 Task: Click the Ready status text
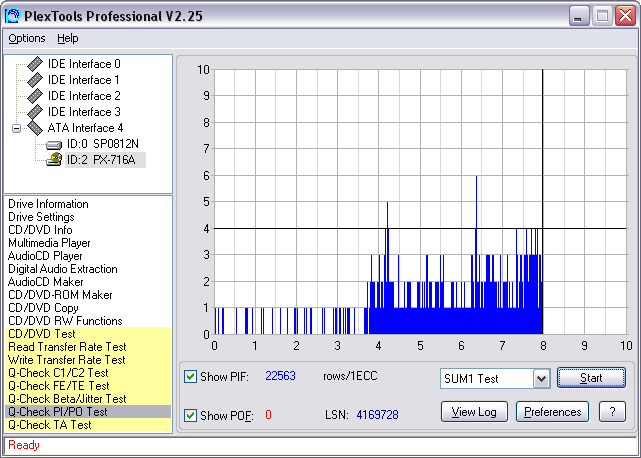click(24, 445)
